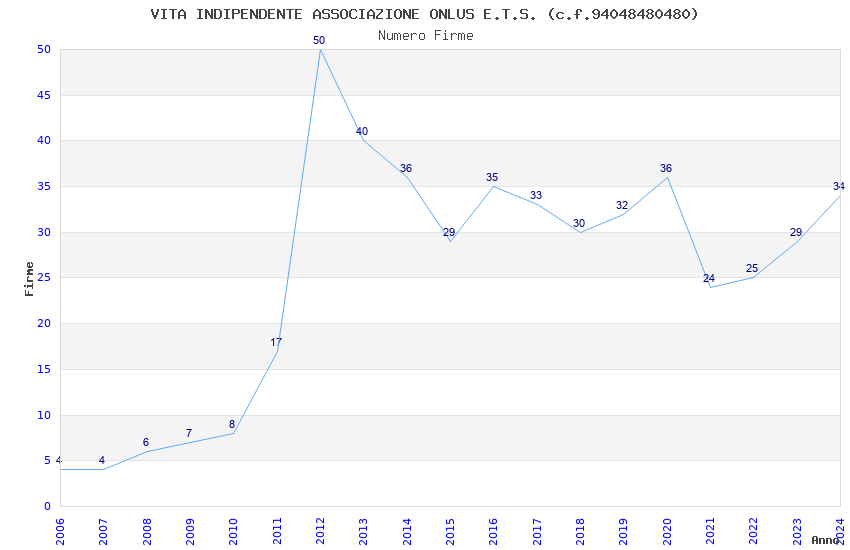Click the chart title 'VITA INDIPENDENTE ASSOCIAZIONE ONLUS E.T.S.'
Screen dimensions: 850x550
pyautogui.click(x=343, y=14)
